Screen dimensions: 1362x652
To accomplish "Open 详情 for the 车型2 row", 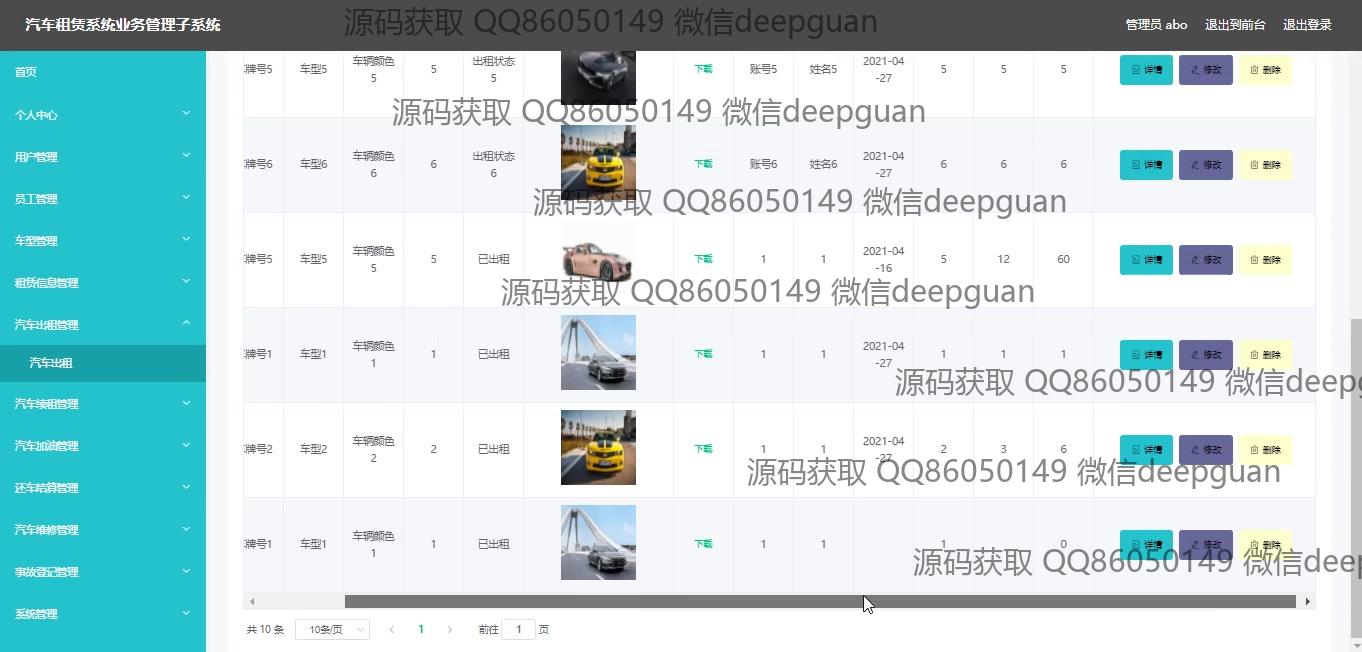I will pyautogui.click(x=1146, y=450).
